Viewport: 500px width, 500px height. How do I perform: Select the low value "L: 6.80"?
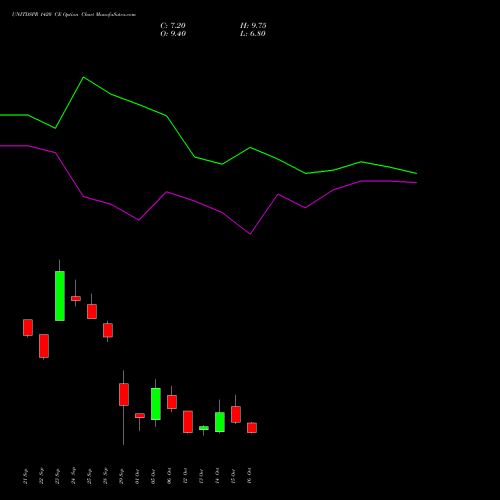253,34
